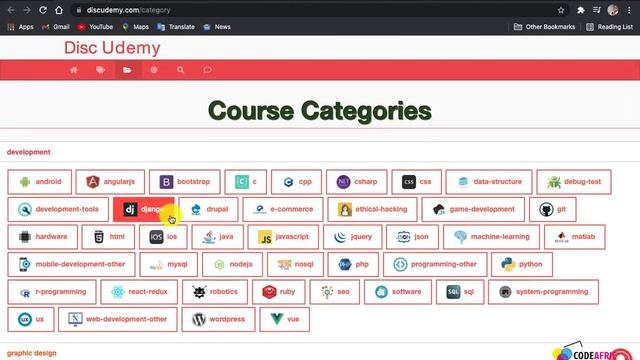Screen dimensions: 640x360
Task: Open the Reading List
Action: coord(609,27)
